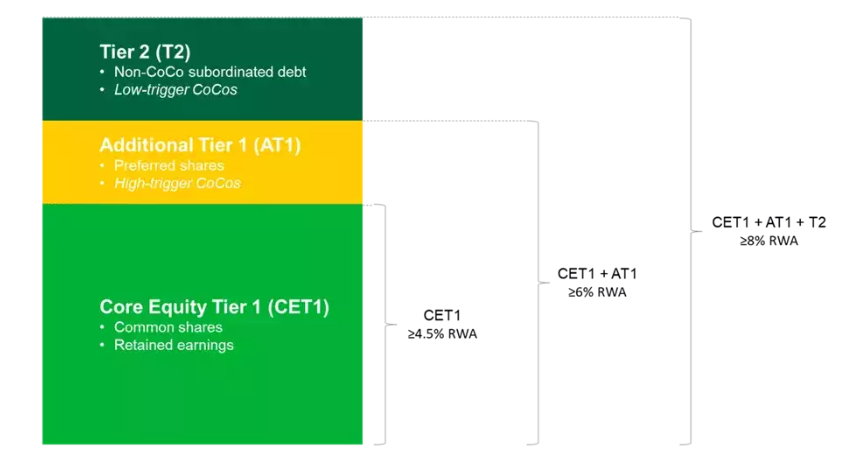Click the High-trigger CoCos italic text
This screenshot has height=452, width=851.
(x=177, y=183)
